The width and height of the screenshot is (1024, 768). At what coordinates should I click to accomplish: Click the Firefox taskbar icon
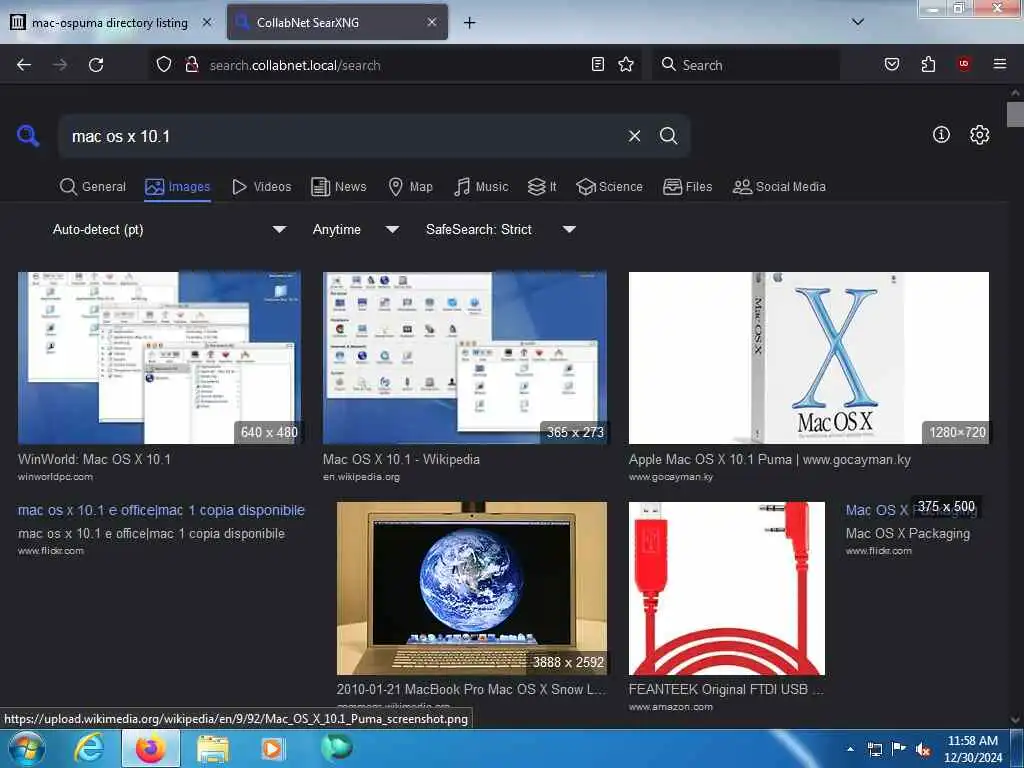[151, 748]
